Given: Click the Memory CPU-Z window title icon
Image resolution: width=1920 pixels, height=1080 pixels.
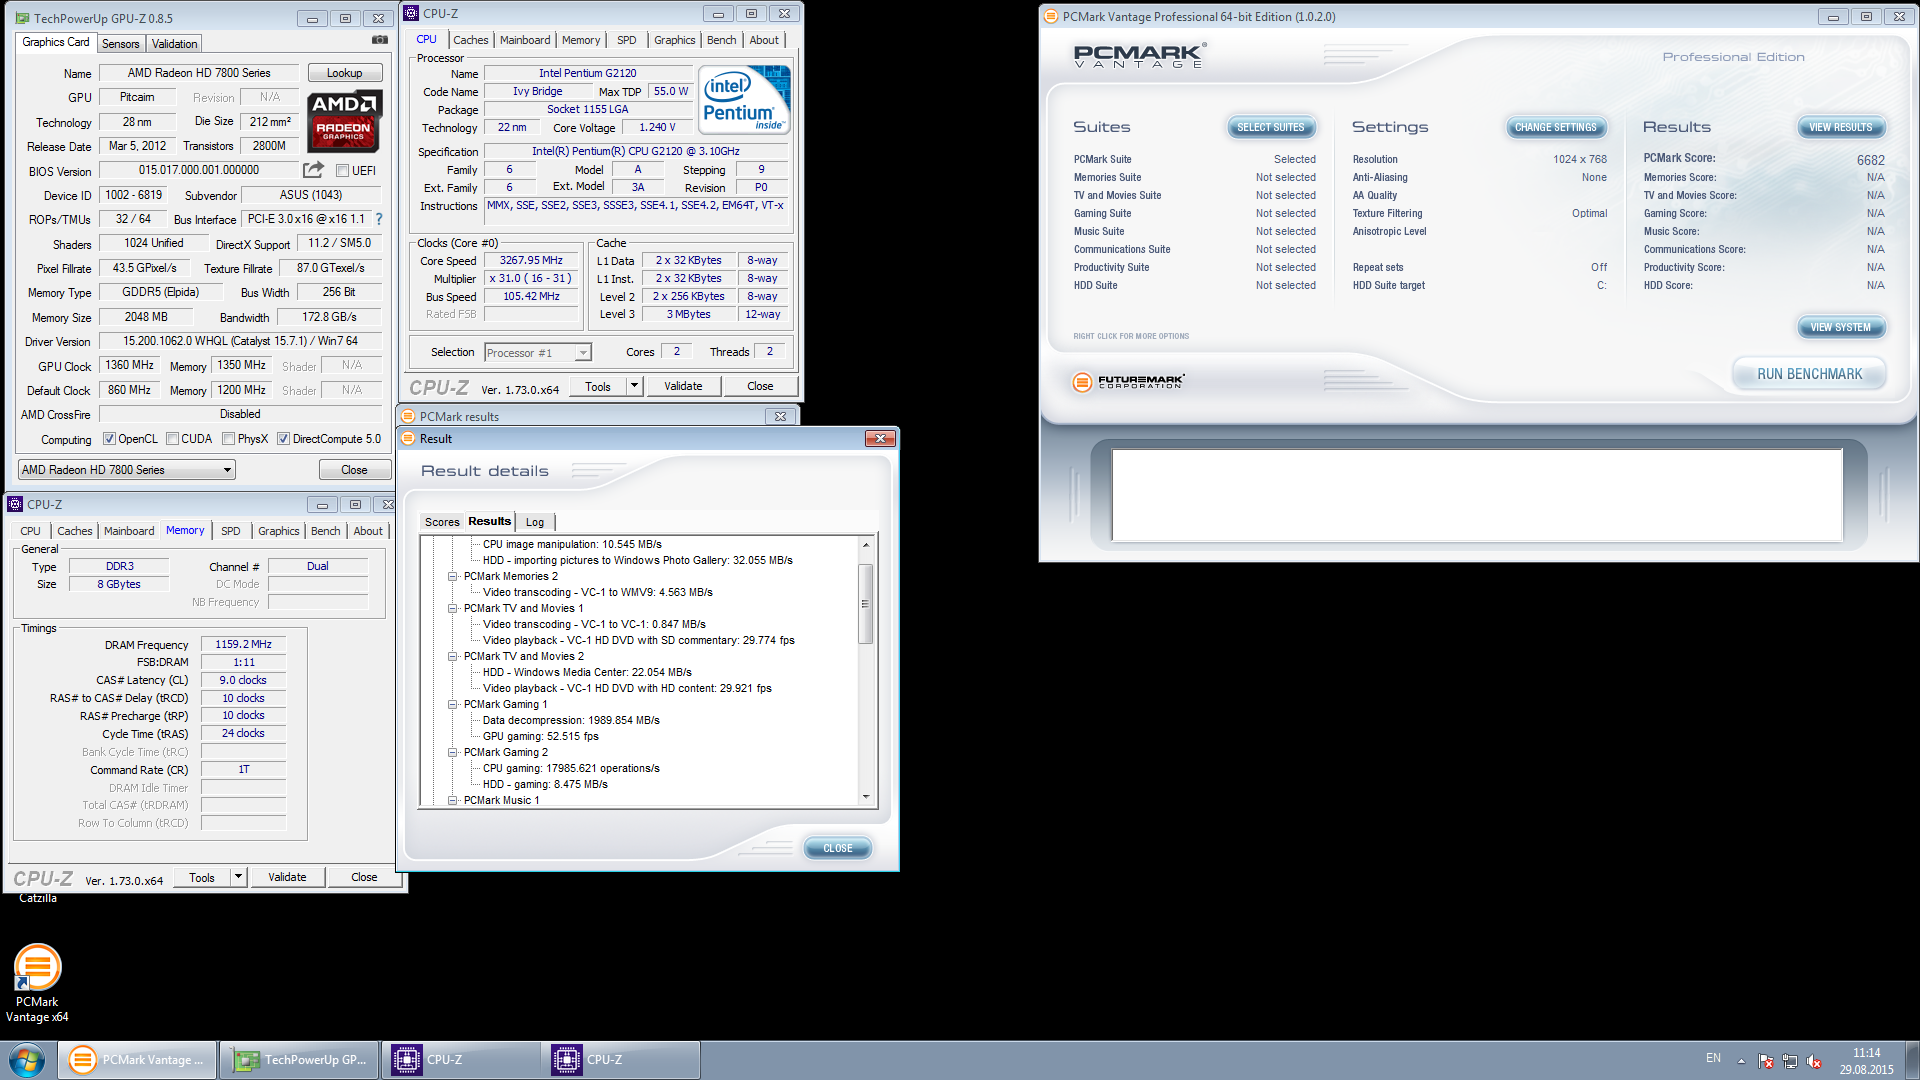Looking at the screenshot, I should [x=15, y=504].
